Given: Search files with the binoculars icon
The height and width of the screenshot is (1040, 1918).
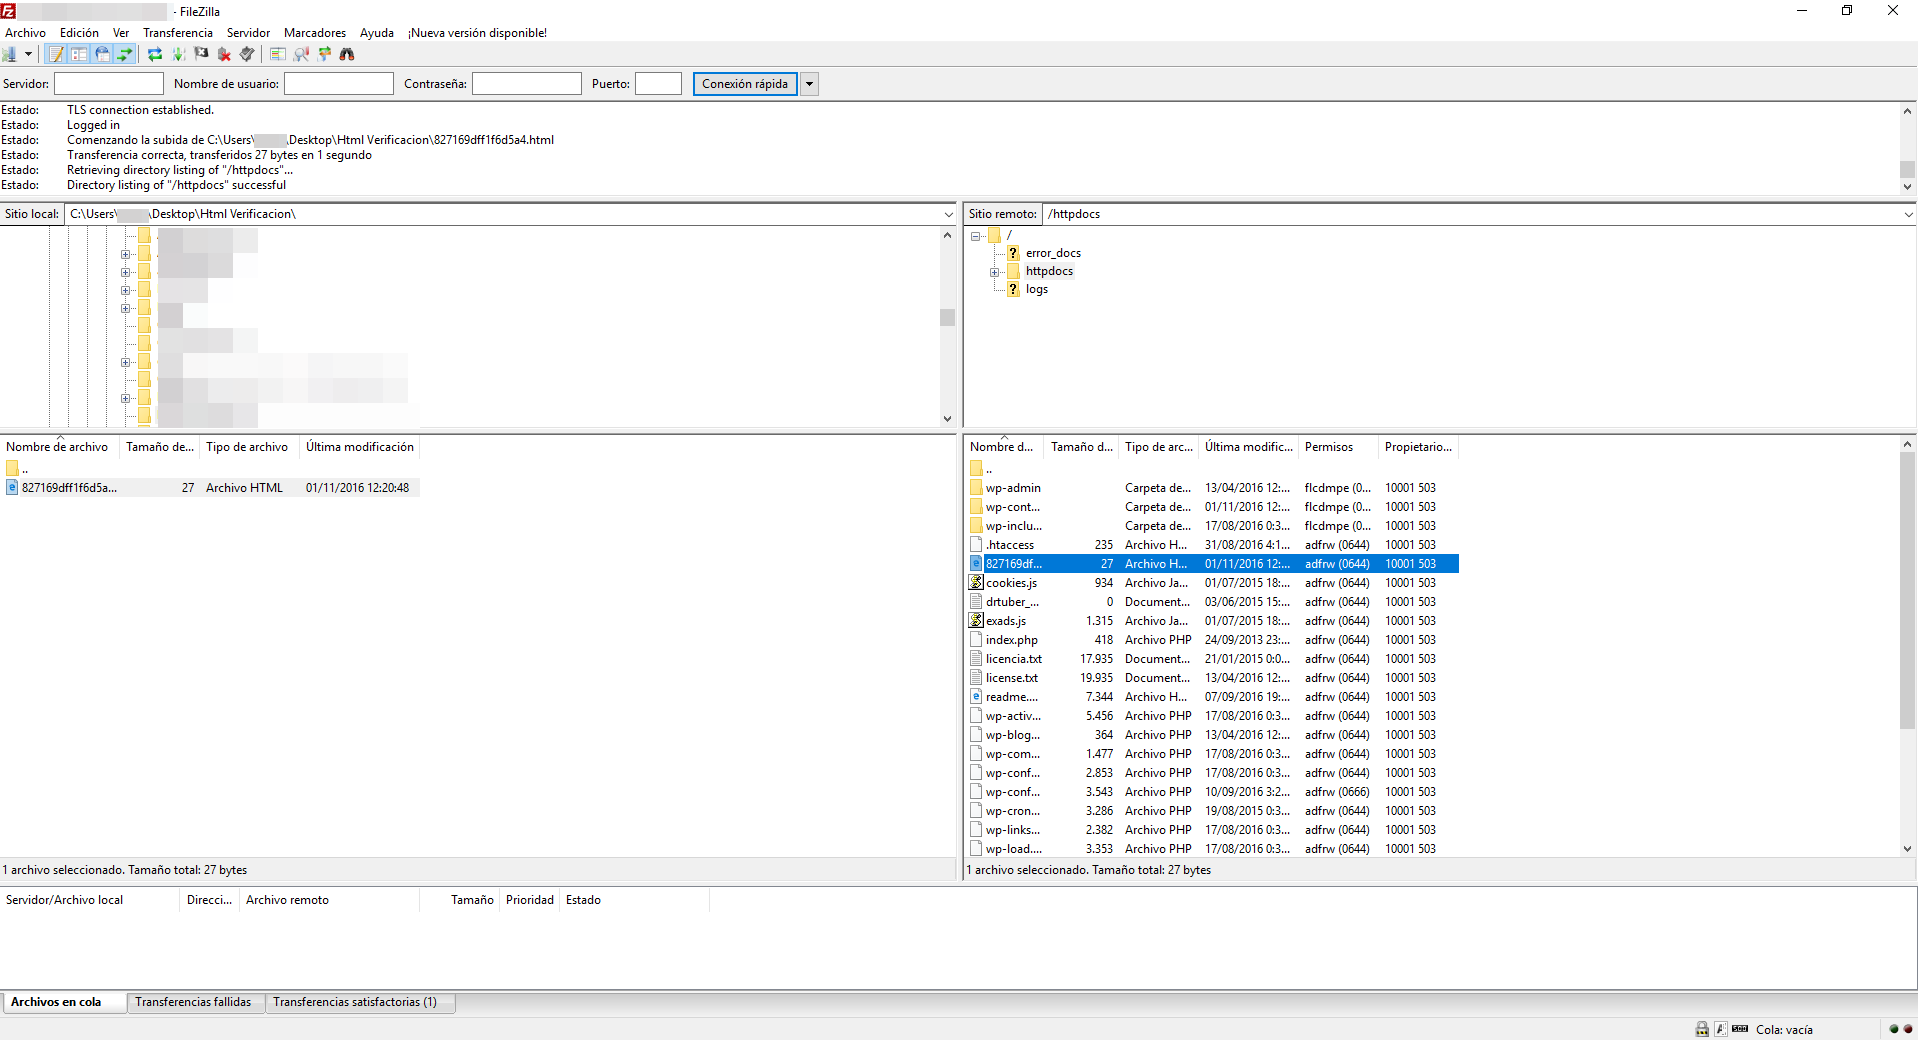Looking at the screenshot, I should pyautogui.click(x=347, y=54).
